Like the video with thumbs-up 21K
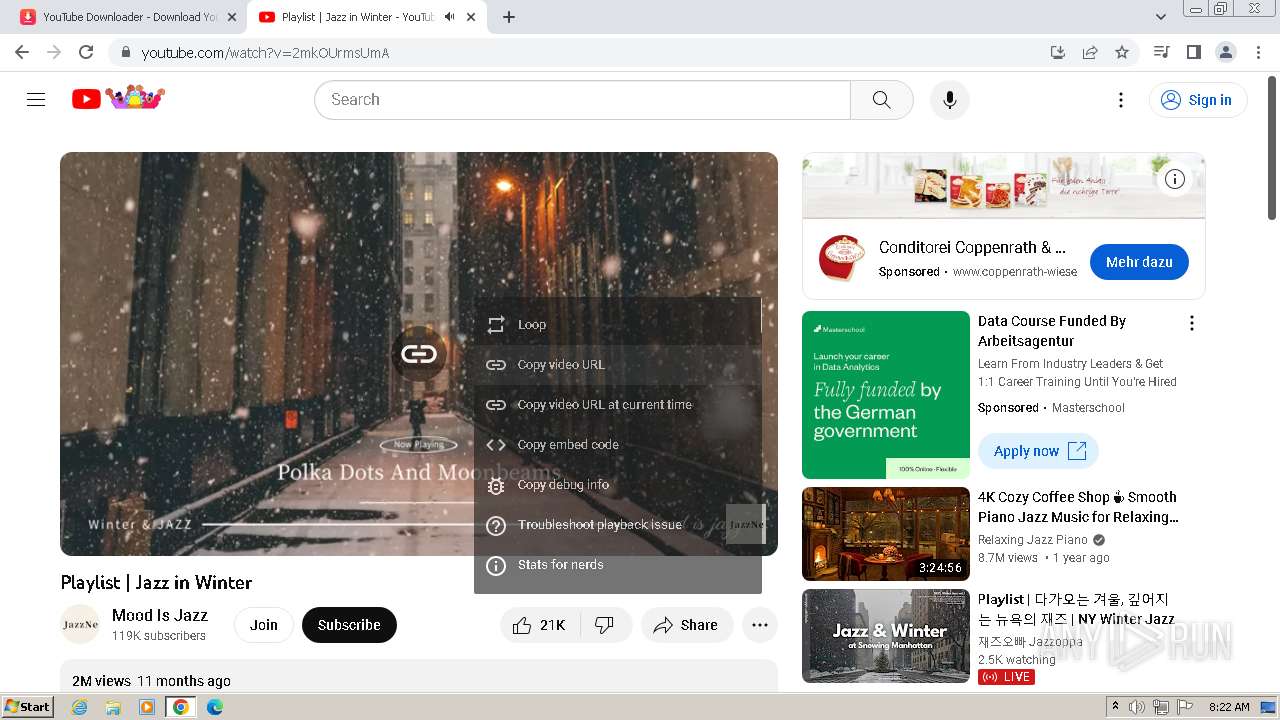The image size is (1280, 720). tap(540, 625)
